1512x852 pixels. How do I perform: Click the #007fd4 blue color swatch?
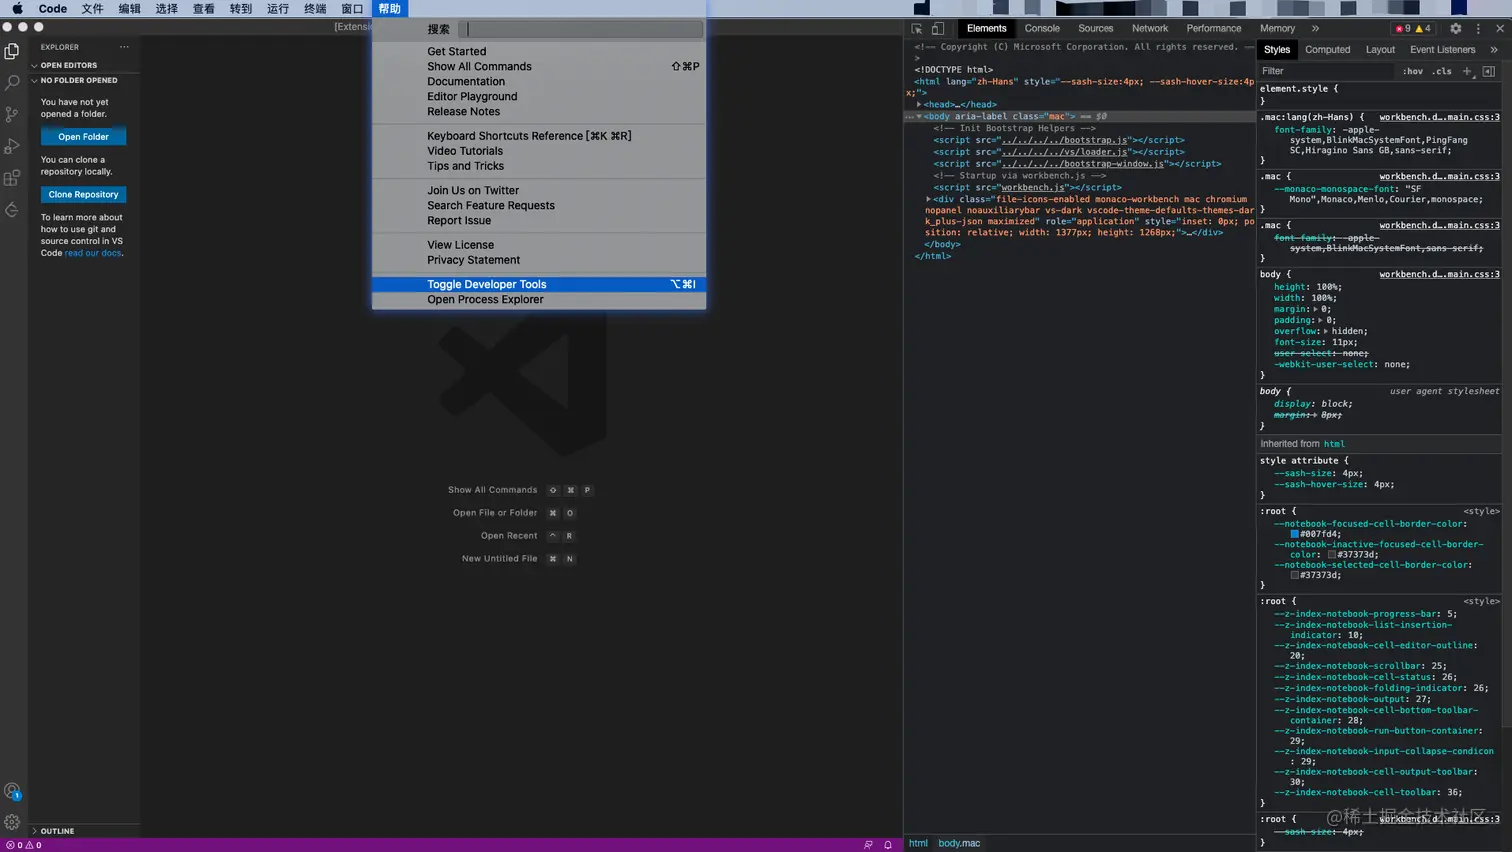pyautogui.click(x=1294, y=534)
